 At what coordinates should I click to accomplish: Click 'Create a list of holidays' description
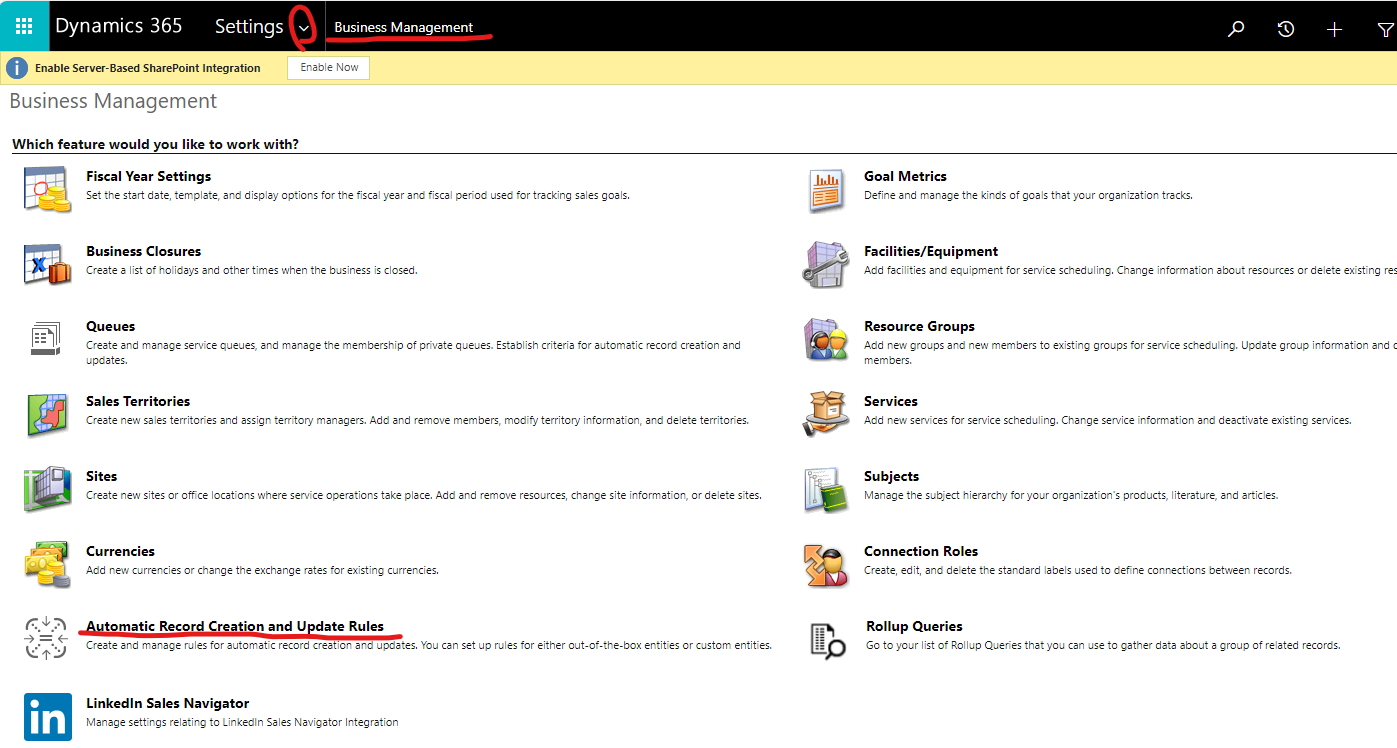[252, 270]
